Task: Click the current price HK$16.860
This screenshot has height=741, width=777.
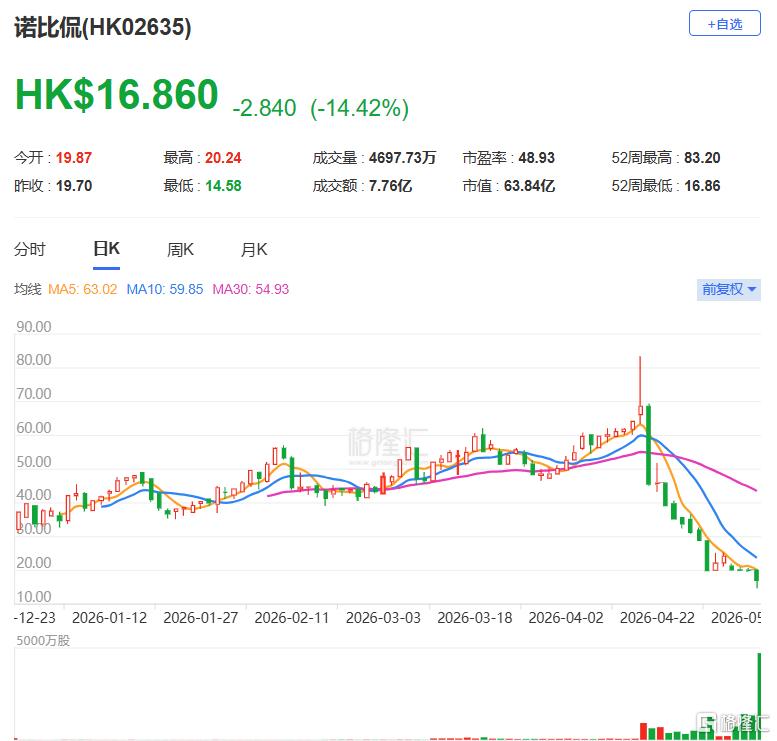Action: (116, 94)
